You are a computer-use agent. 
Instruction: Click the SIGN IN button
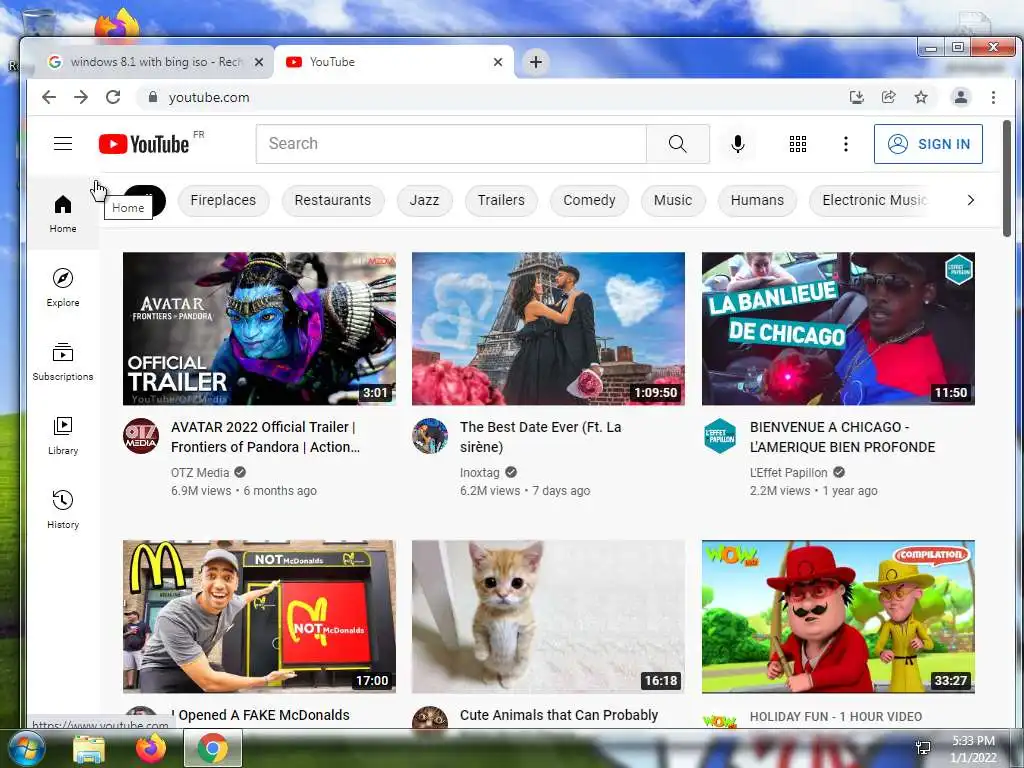pyautogui.click(x=928, y=144)
